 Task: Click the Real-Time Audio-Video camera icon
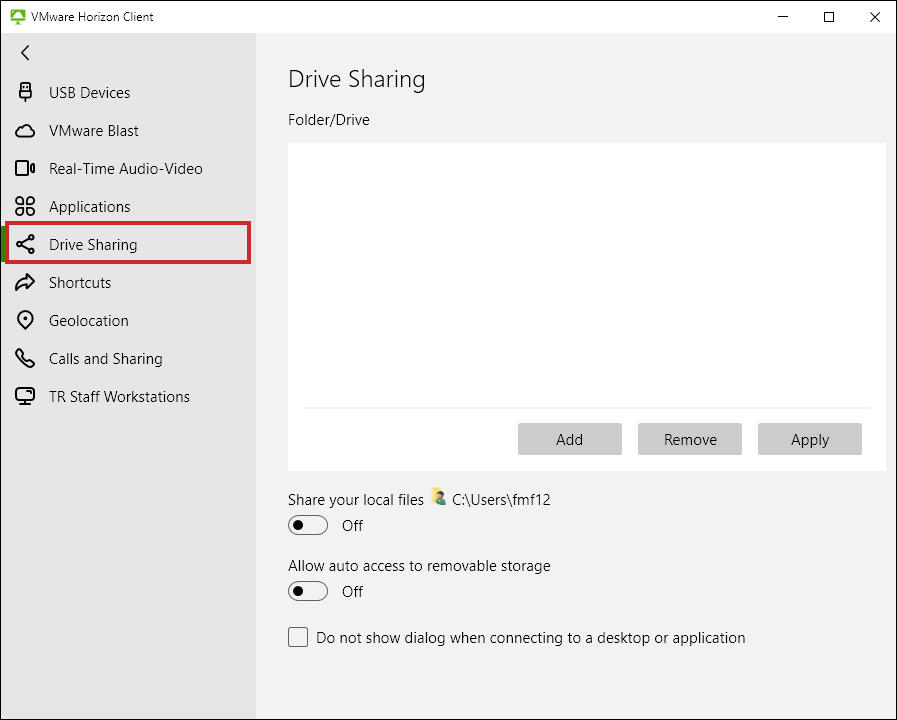25,169
